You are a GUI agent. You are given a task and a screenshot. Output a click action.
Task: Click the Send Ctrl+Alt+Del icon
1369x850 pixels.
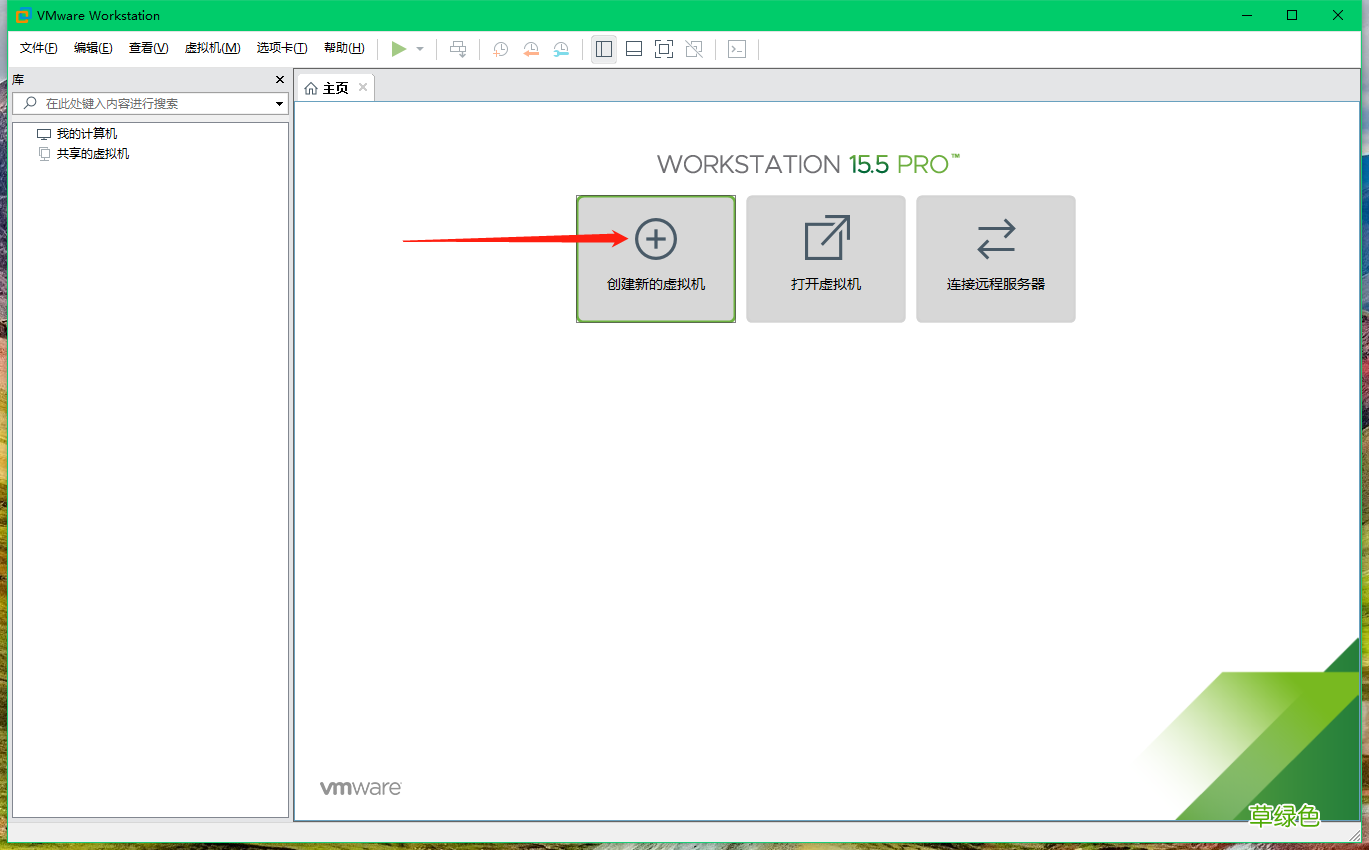click(458, 48)
